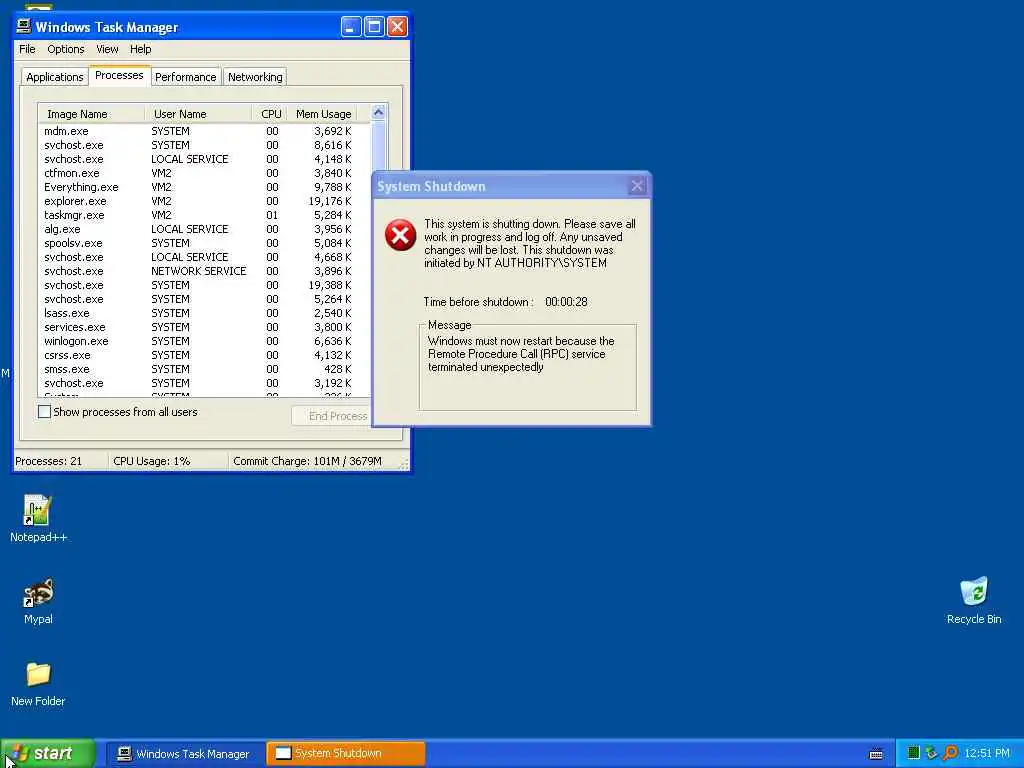Click the disabled System Shutdown close button
This screenshot has width=1024, height=768.
coord(637,186)
